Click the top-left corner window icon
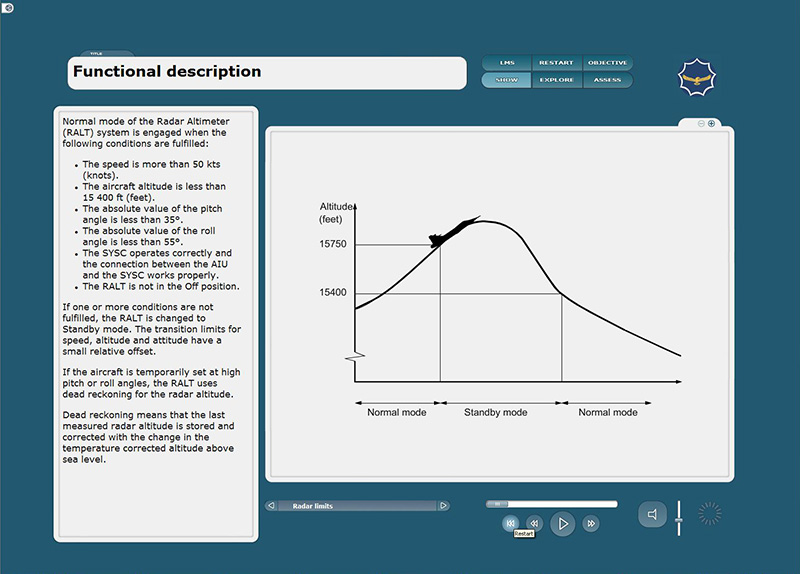This screenshot has height=574, width=800. click(x=7, y=8)
